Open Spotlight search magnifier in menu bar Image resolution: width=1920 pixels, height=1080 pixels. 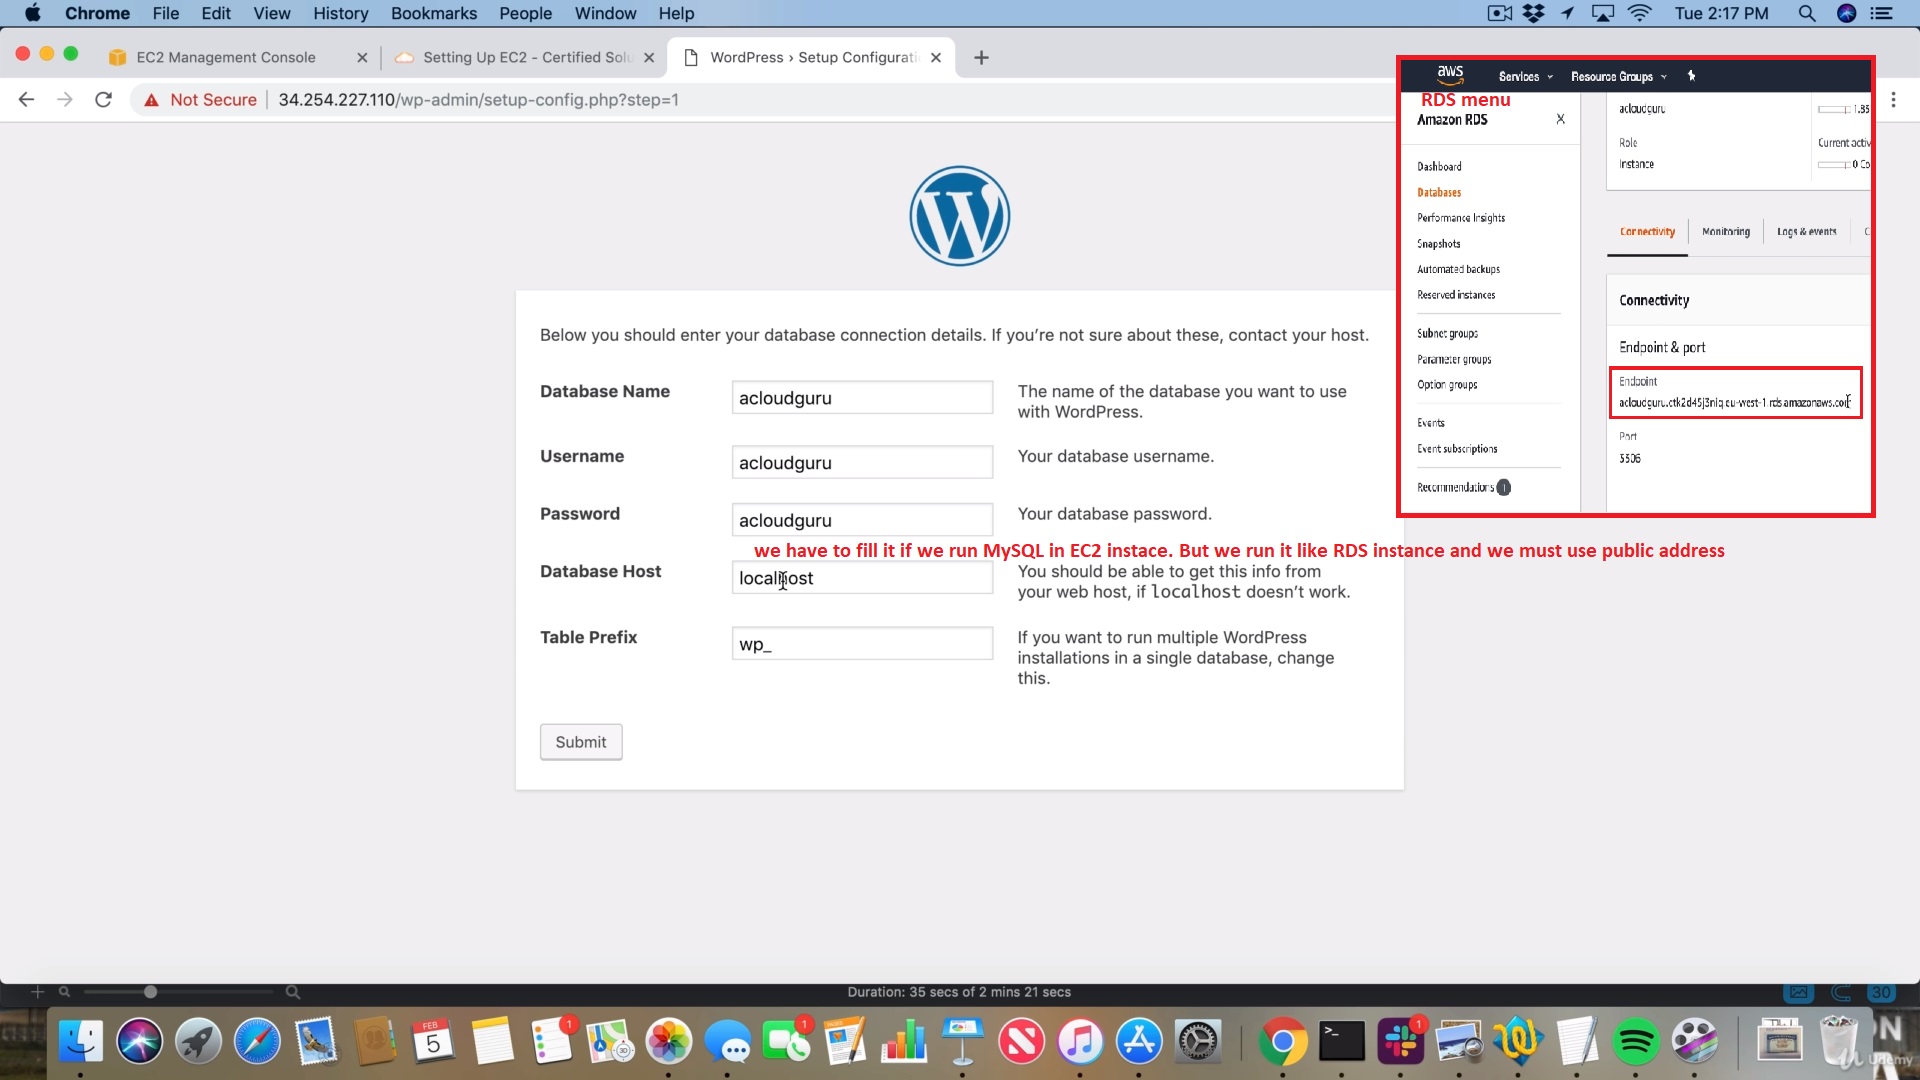(x=1806, y=14)
